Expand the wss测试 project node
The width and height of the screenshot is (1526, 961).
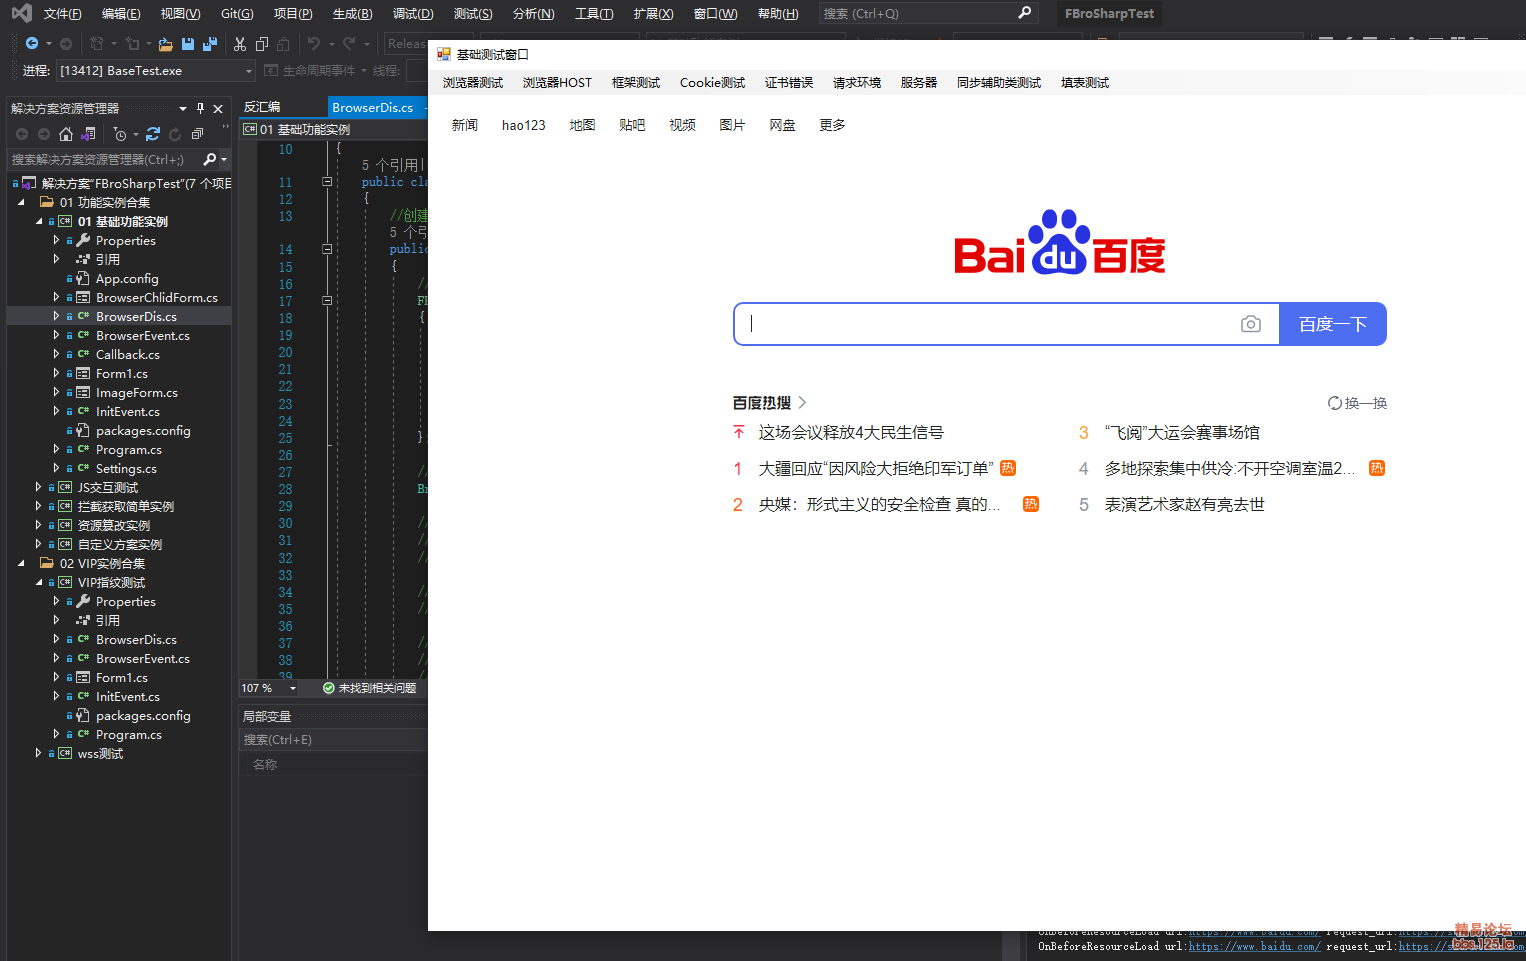(x=39, y=753)
